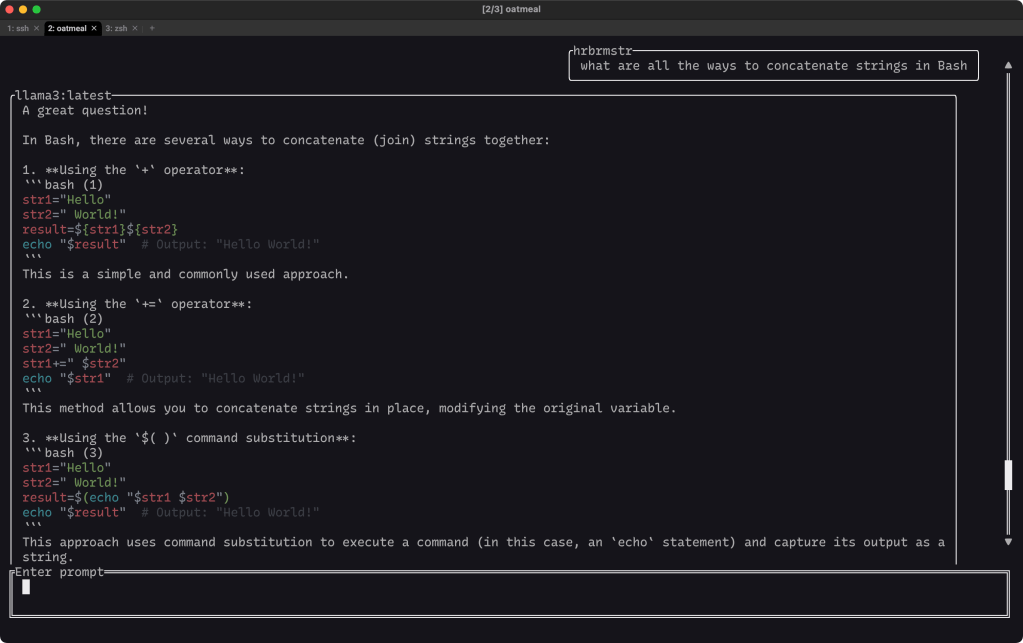The image size is (1023, 643).
Task: Close the "1: ssh" tab
Action: coord(36,28)
